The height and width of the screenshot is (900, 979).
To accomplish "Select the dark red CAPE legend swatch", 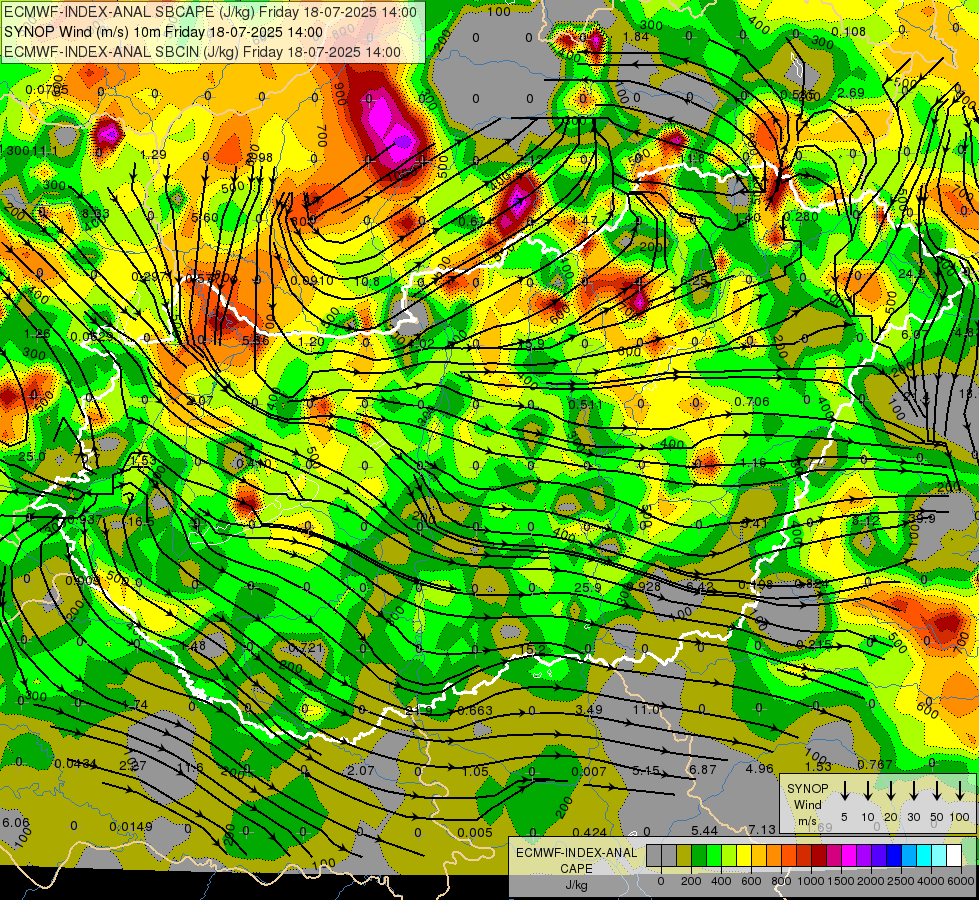I will click(819, 855).
